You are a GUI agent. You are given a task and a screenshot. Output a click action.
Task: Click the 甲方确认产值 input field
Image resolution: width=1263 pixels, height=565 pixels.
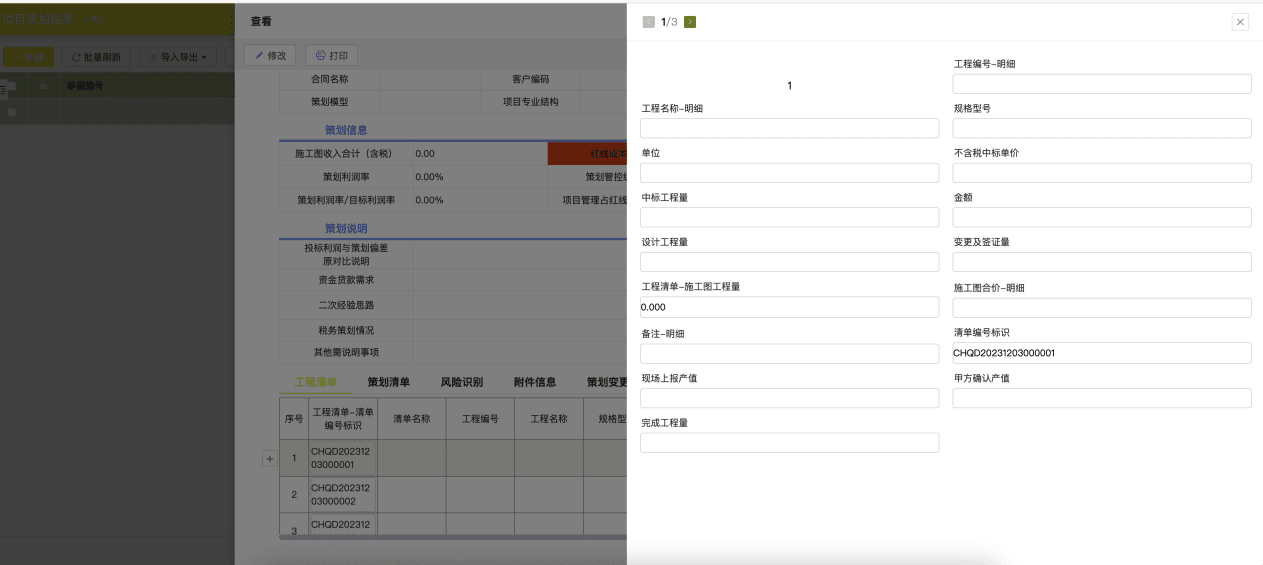pos(1102,398)
